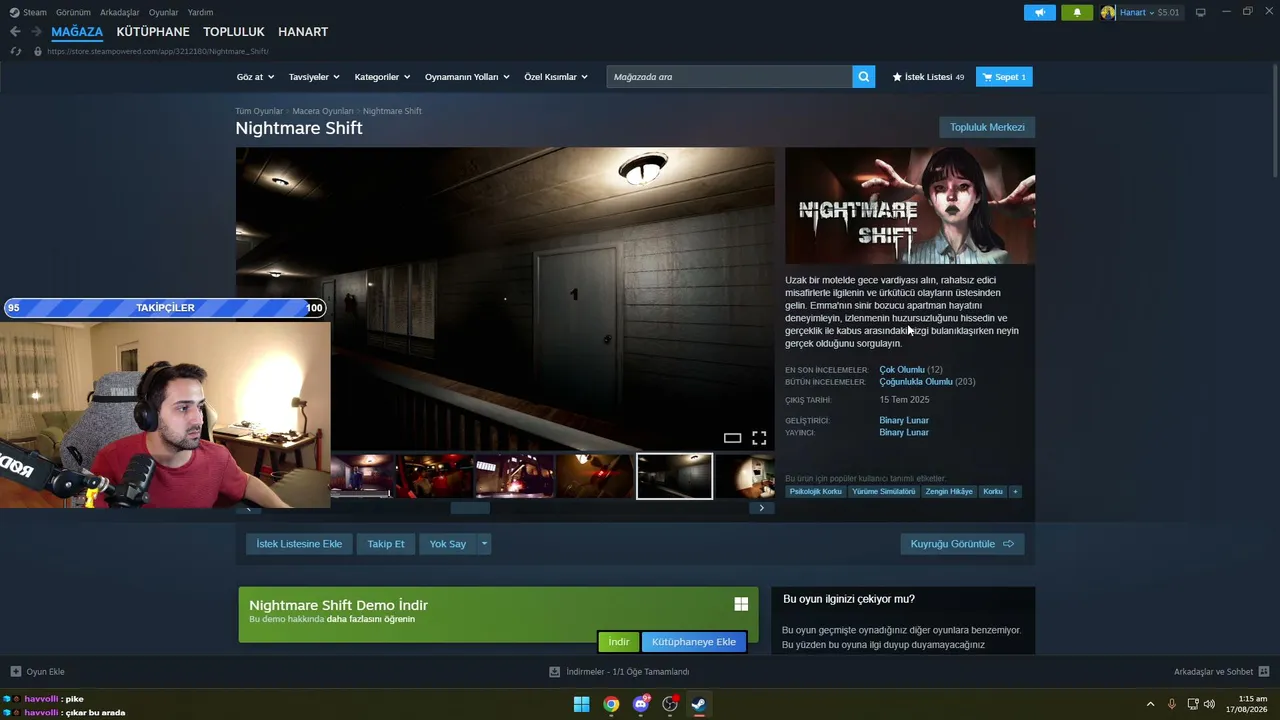The width and height of the screenshot is (1280, 720).
Task: Open the Binary Lunar developer link
Action: pyautogui.click(x=904, y=420)
